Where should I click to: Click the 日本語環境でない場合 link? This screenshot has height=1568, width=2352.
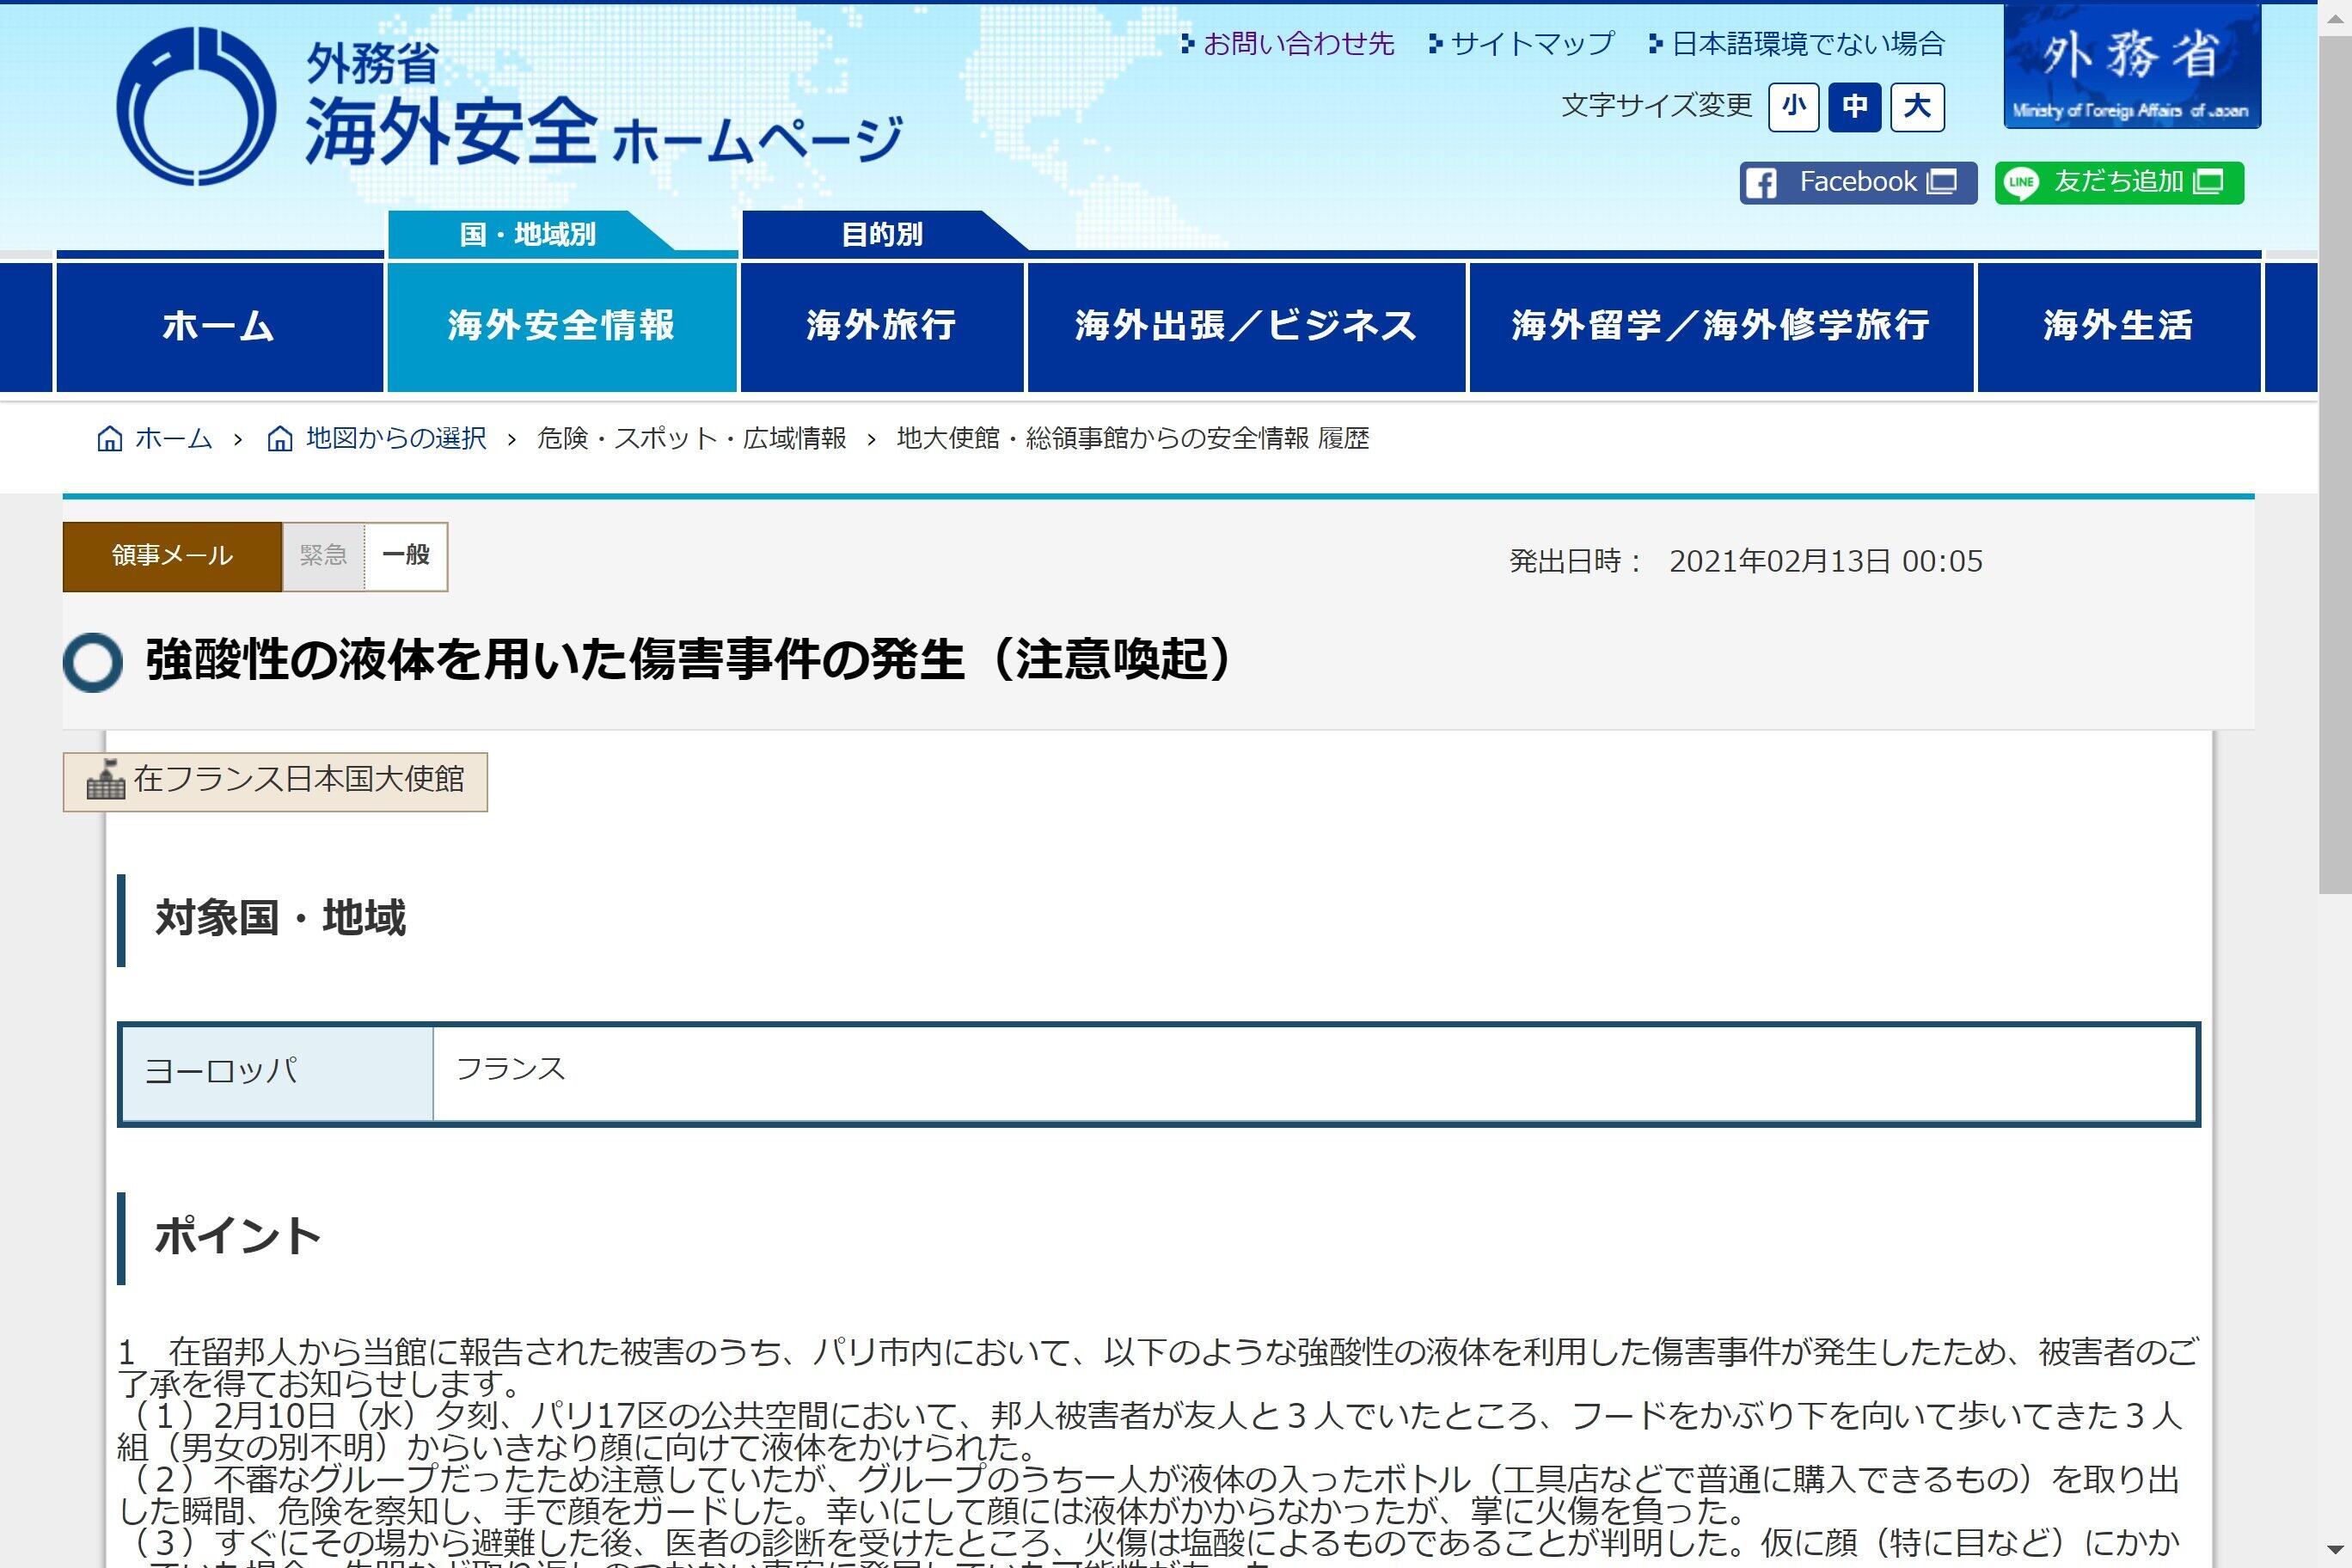[1807, 44]
